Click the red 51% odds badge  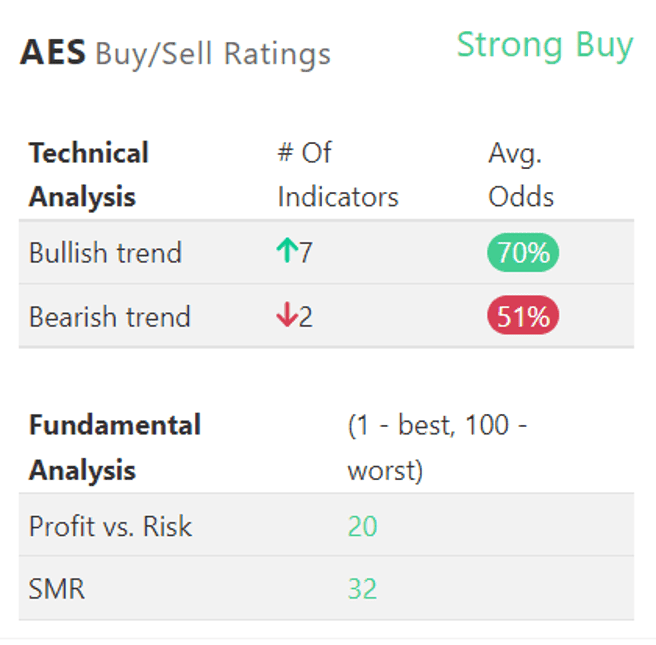click(x=523, y=317)
